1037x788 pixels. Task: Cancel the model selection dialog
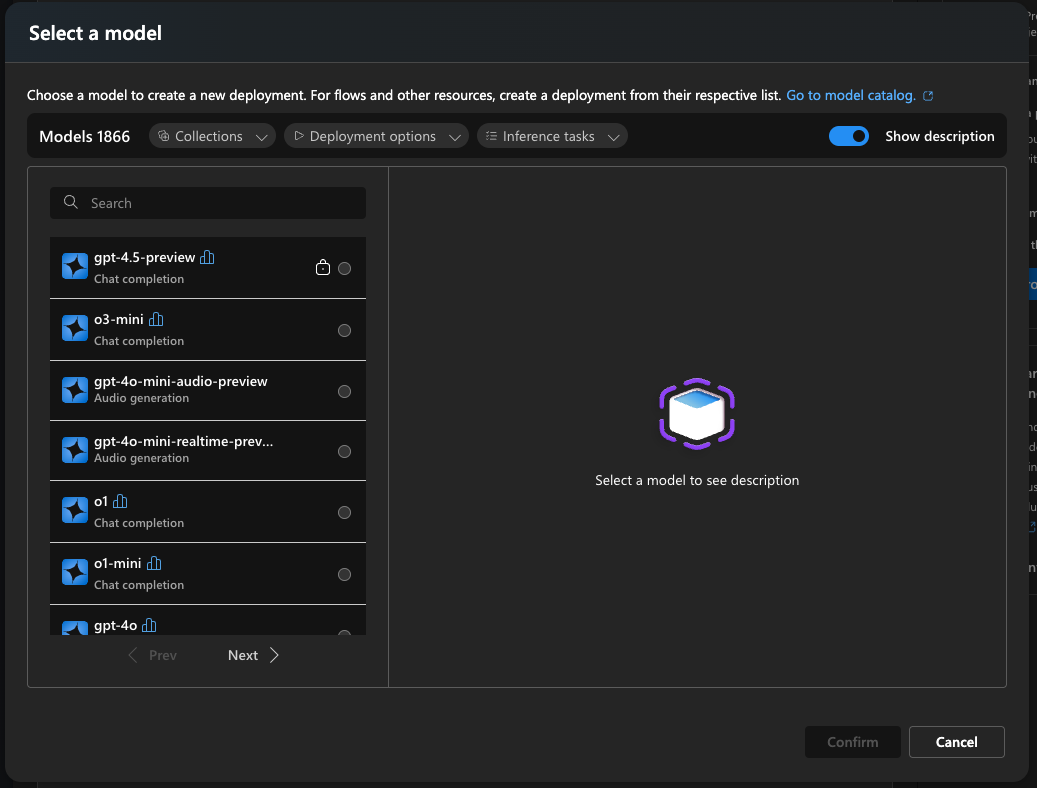click(x=956, y=742)
